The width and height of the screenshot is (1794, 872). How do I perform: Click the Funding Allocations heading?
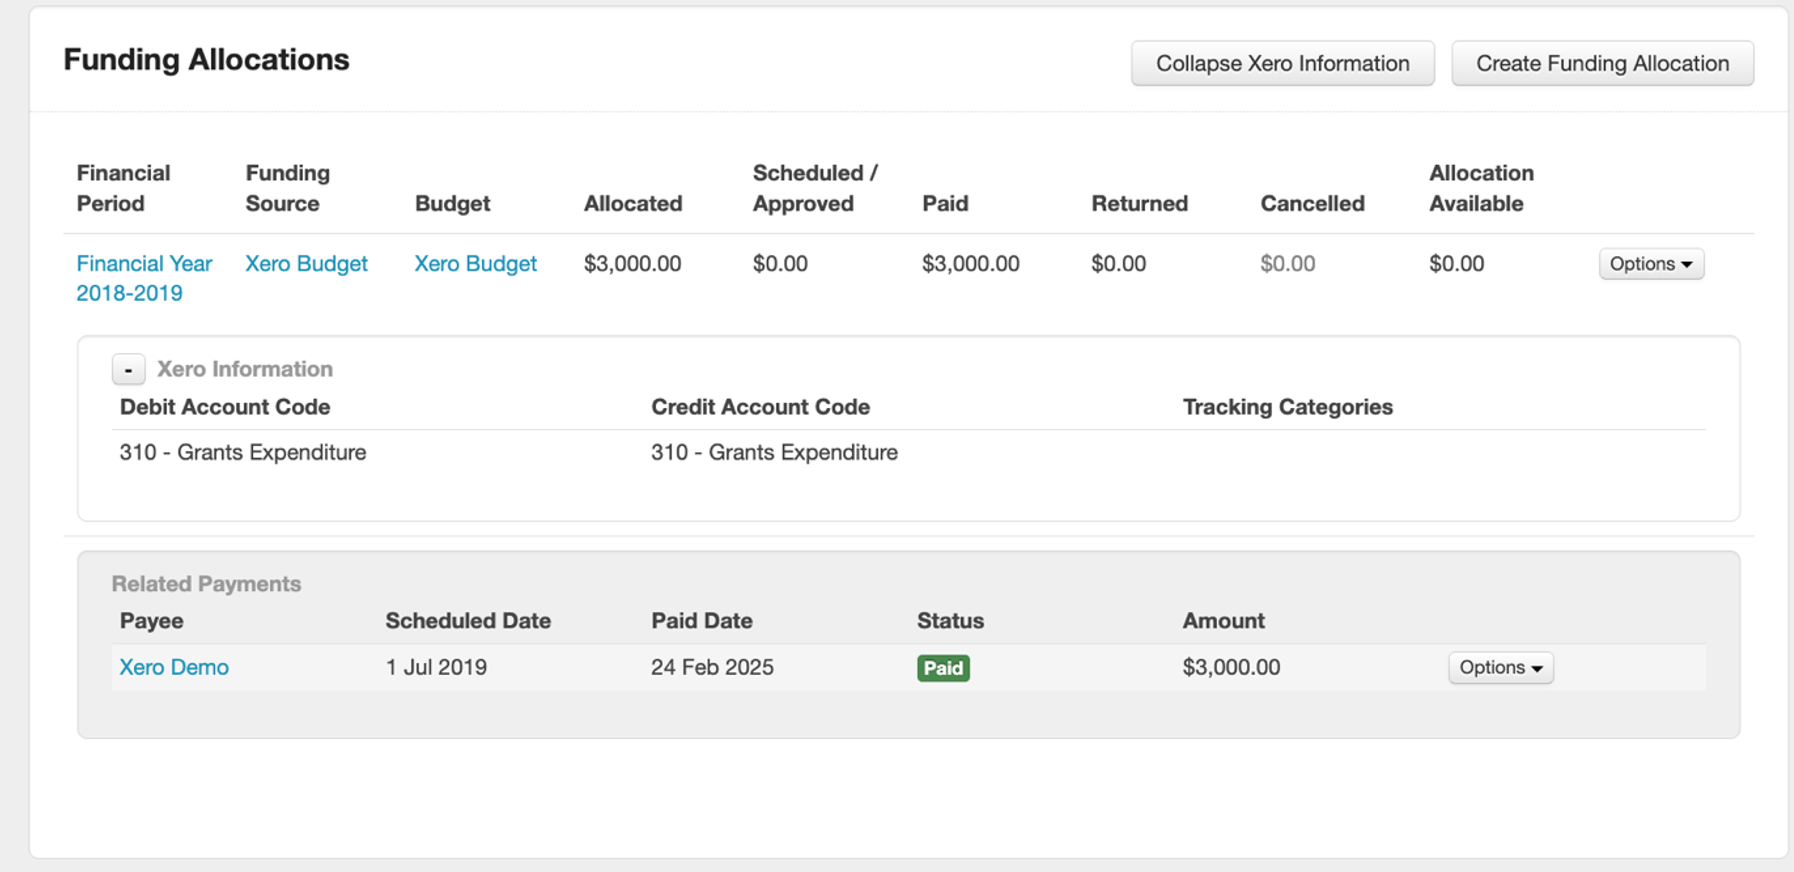tap(206, 60)
